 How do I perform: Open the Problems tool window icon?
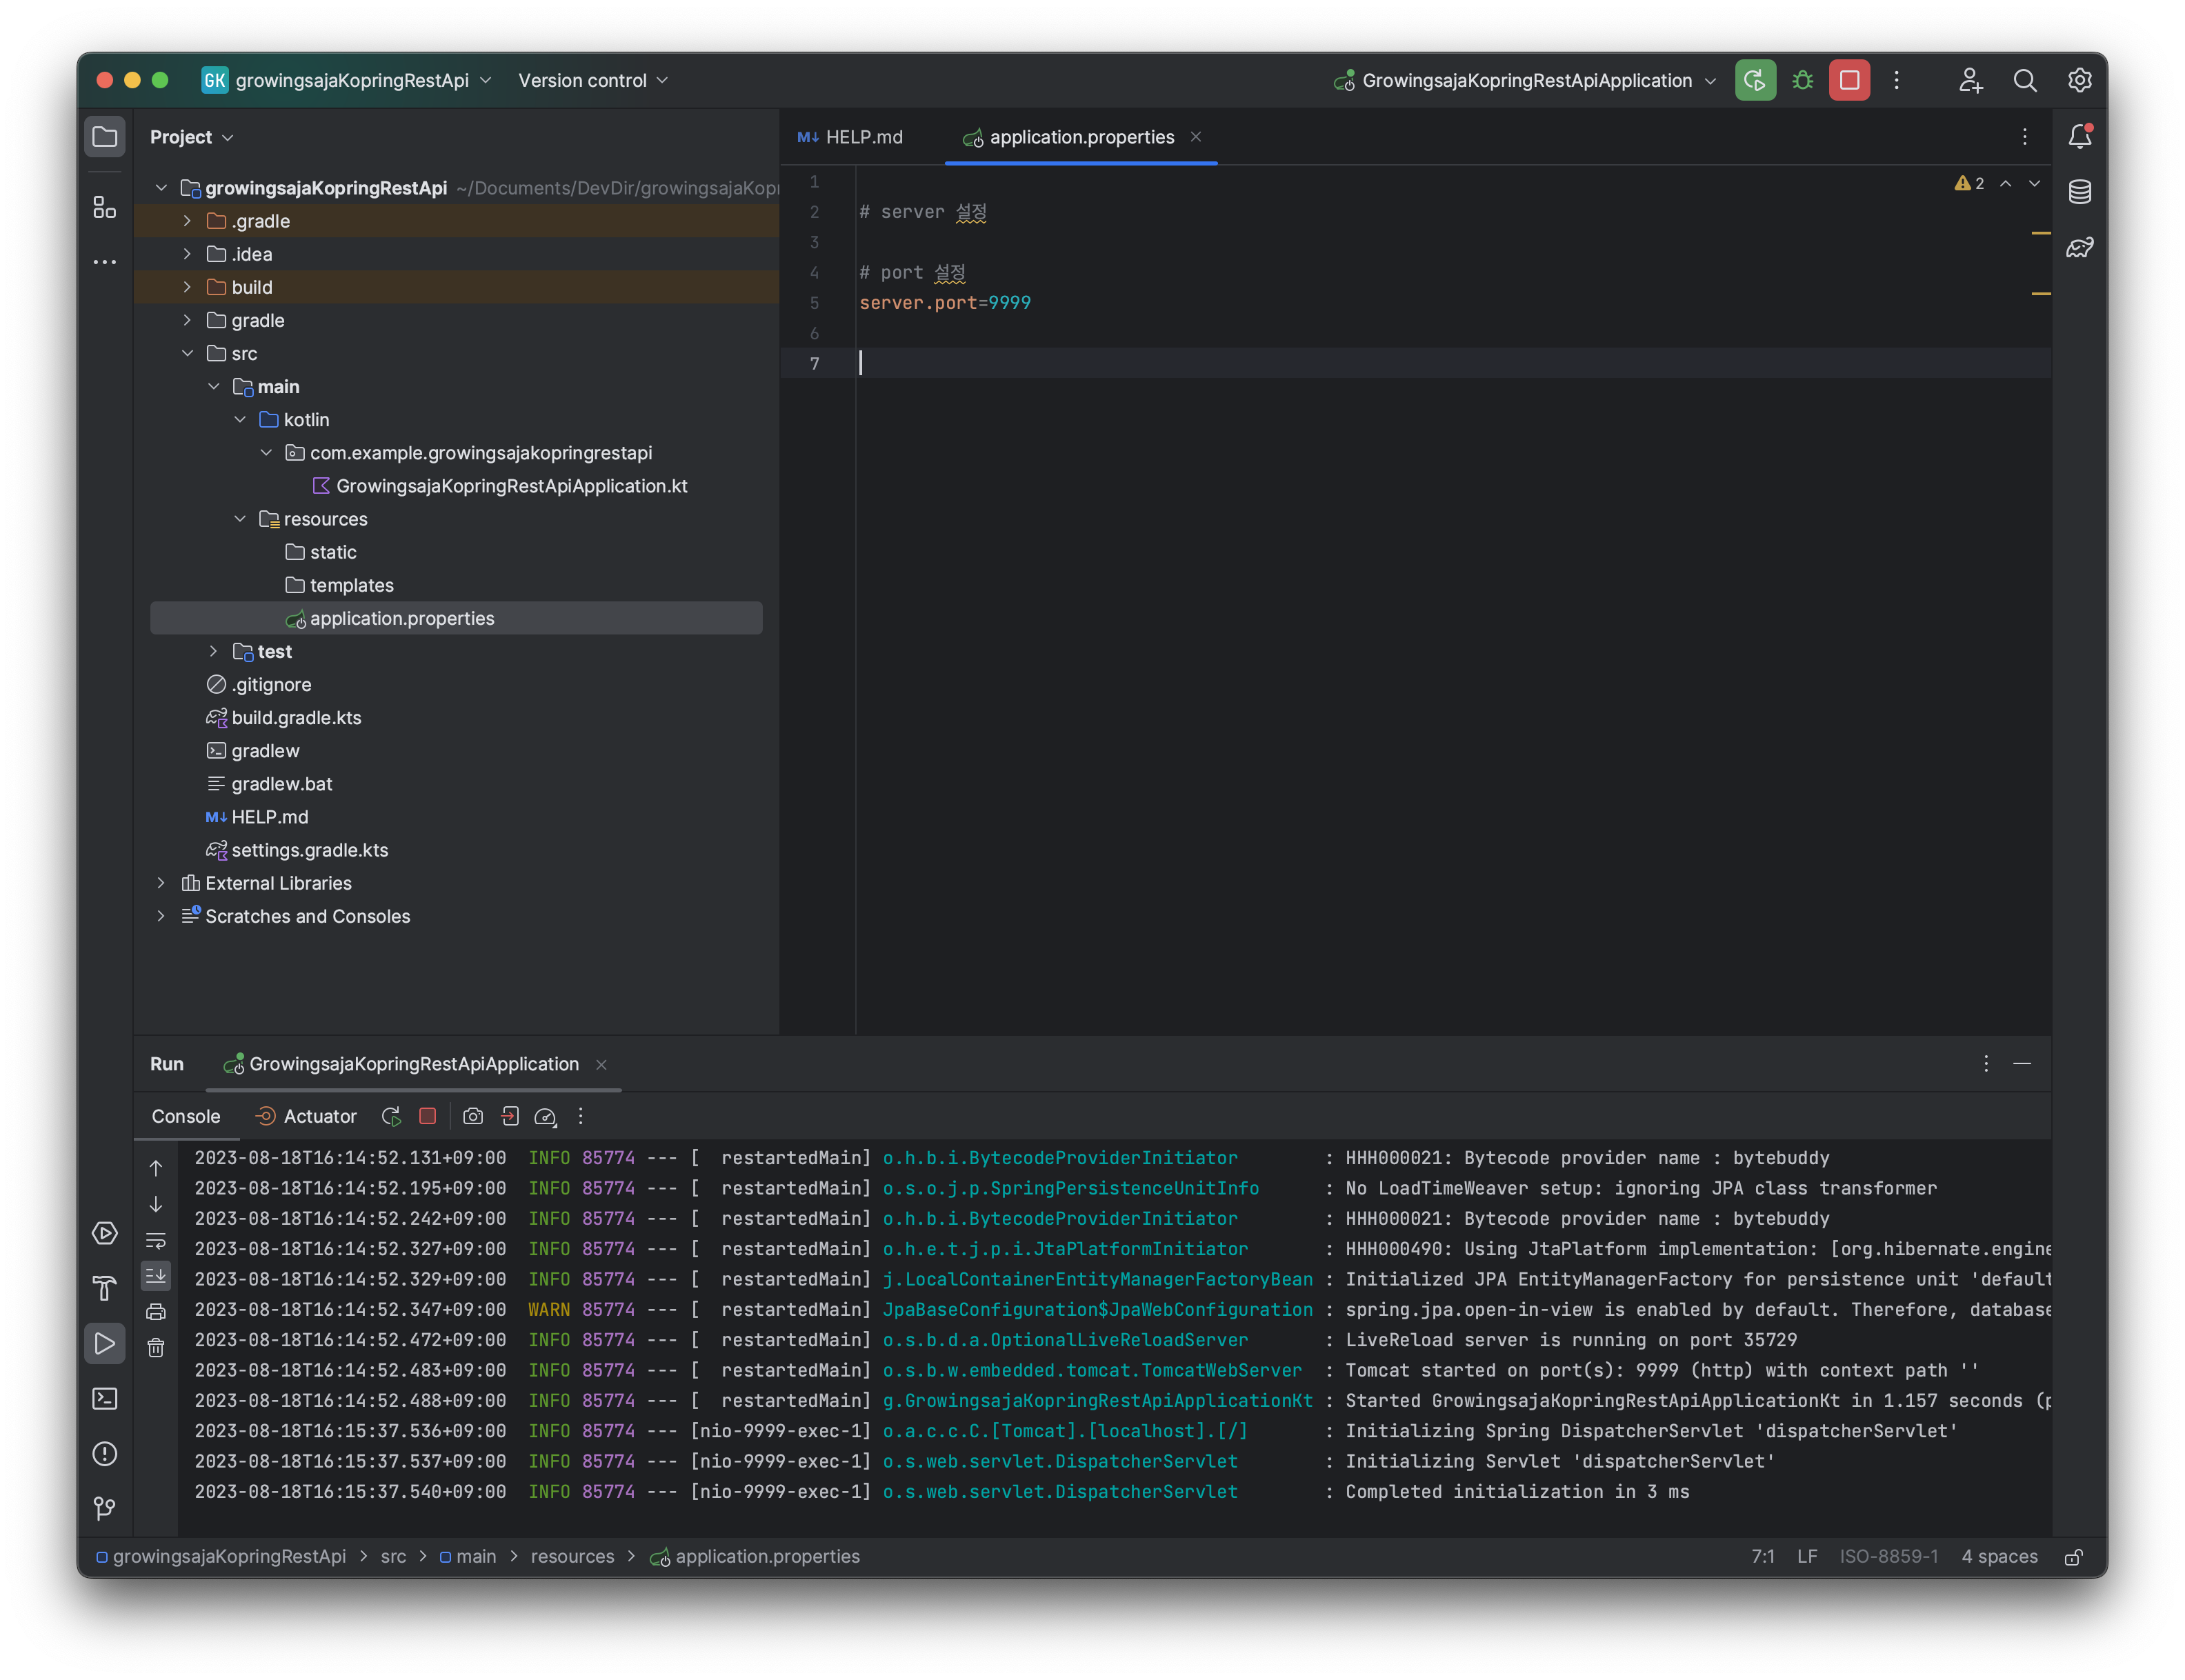[x=104, y=1453]
